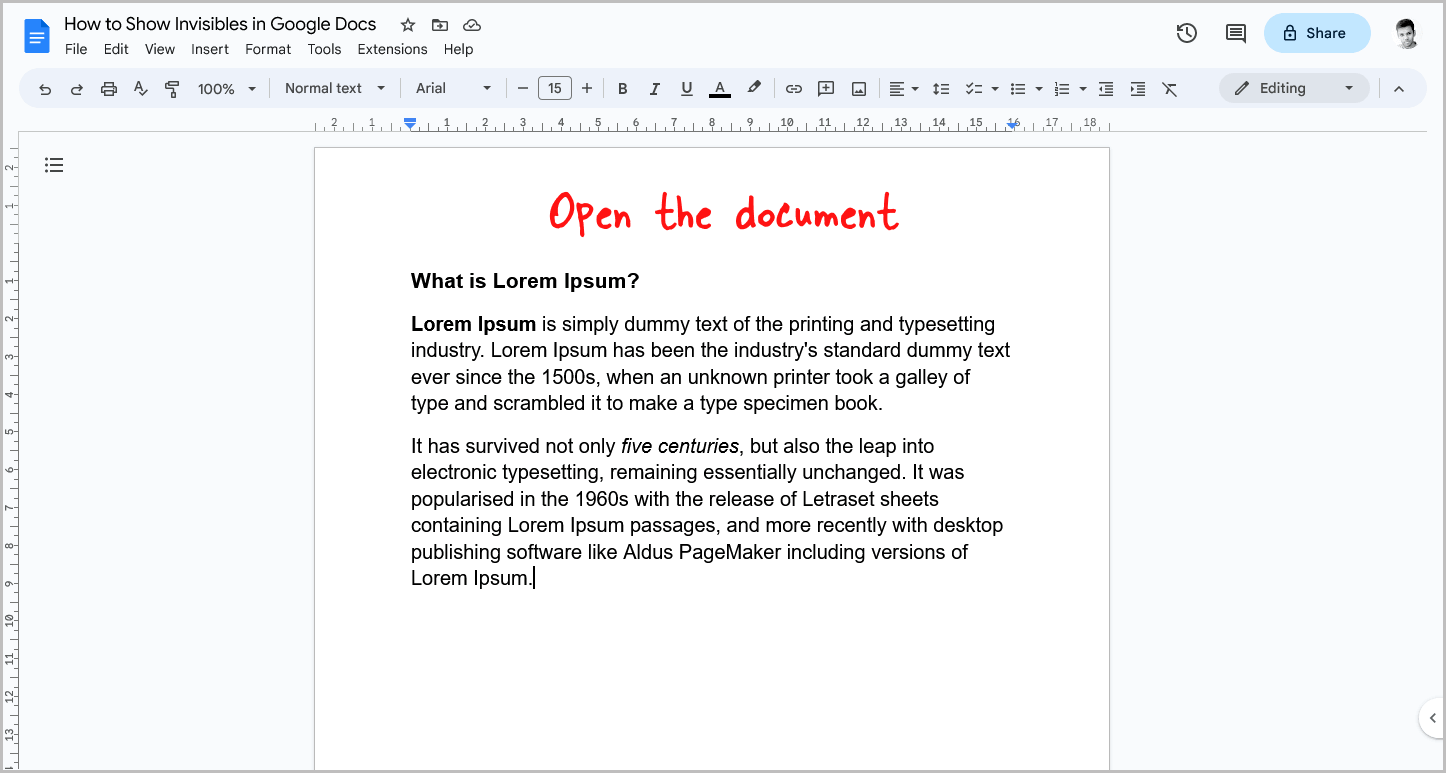Screen dimensions: 1446x773
Task: Insert a link
Action: [793, 88]
